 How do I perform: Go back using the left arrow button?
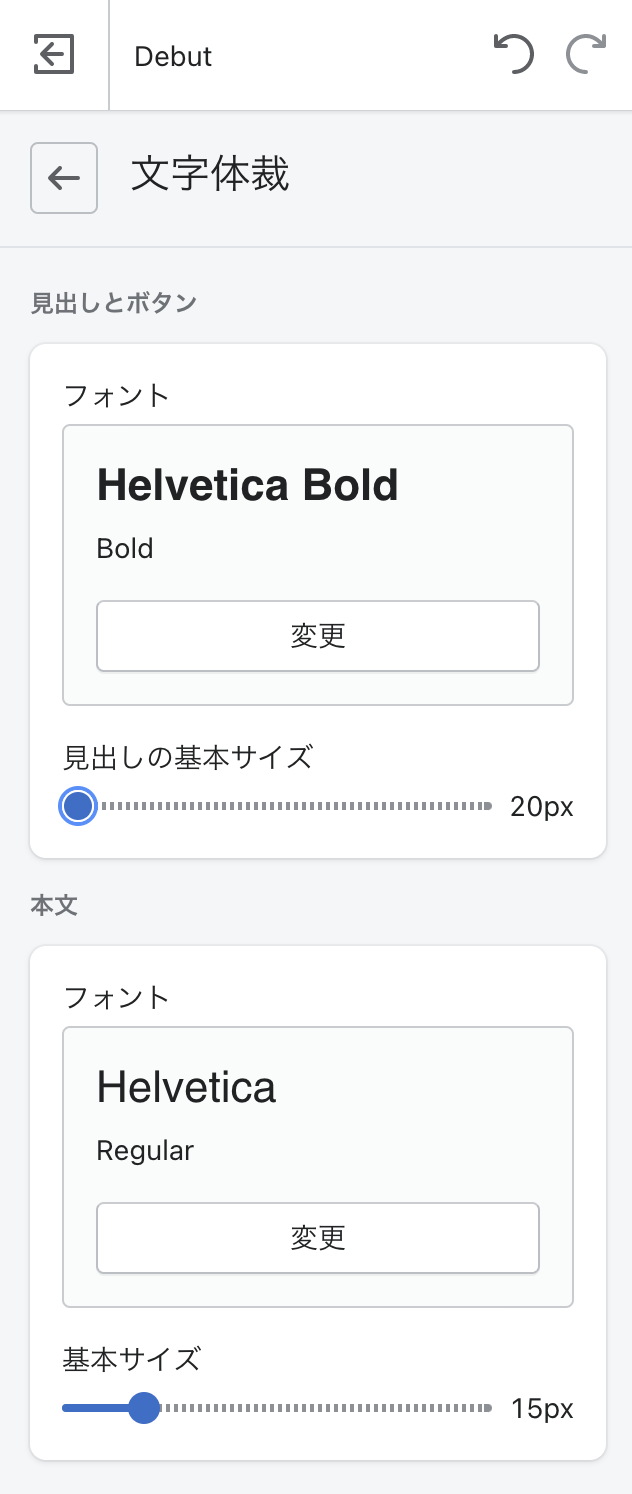point(64,179)
